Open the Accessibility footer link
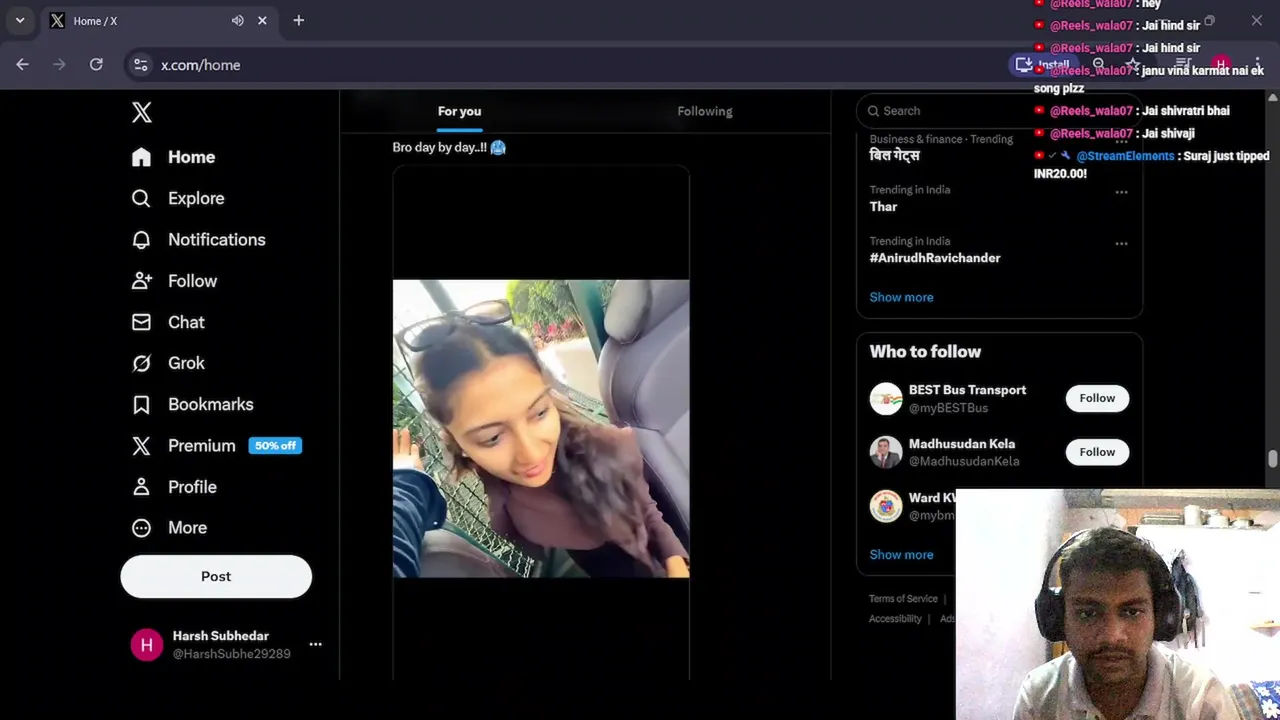Screen dimensions: 1280x720 [x=895, y=619]
